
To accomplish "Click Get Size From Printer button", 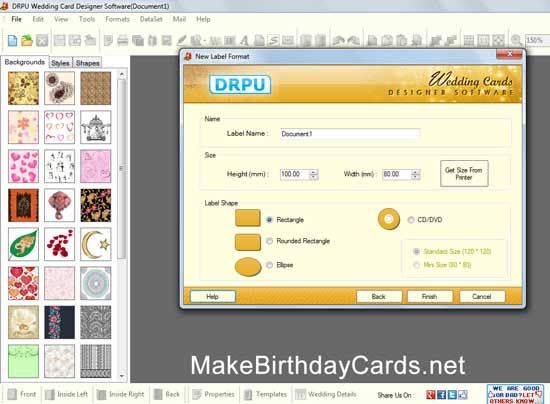I will [464, 174].
